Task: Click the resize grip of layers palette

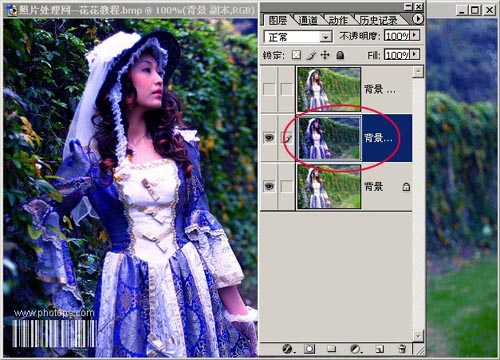Action: [419, 350]
